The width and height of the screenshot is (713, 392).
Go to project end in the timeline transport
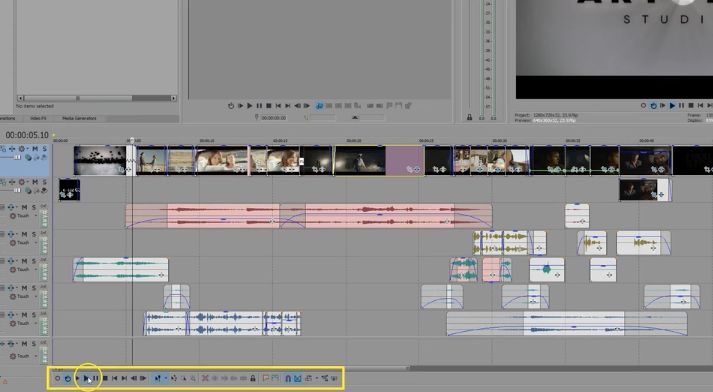(x=124, y=378)
